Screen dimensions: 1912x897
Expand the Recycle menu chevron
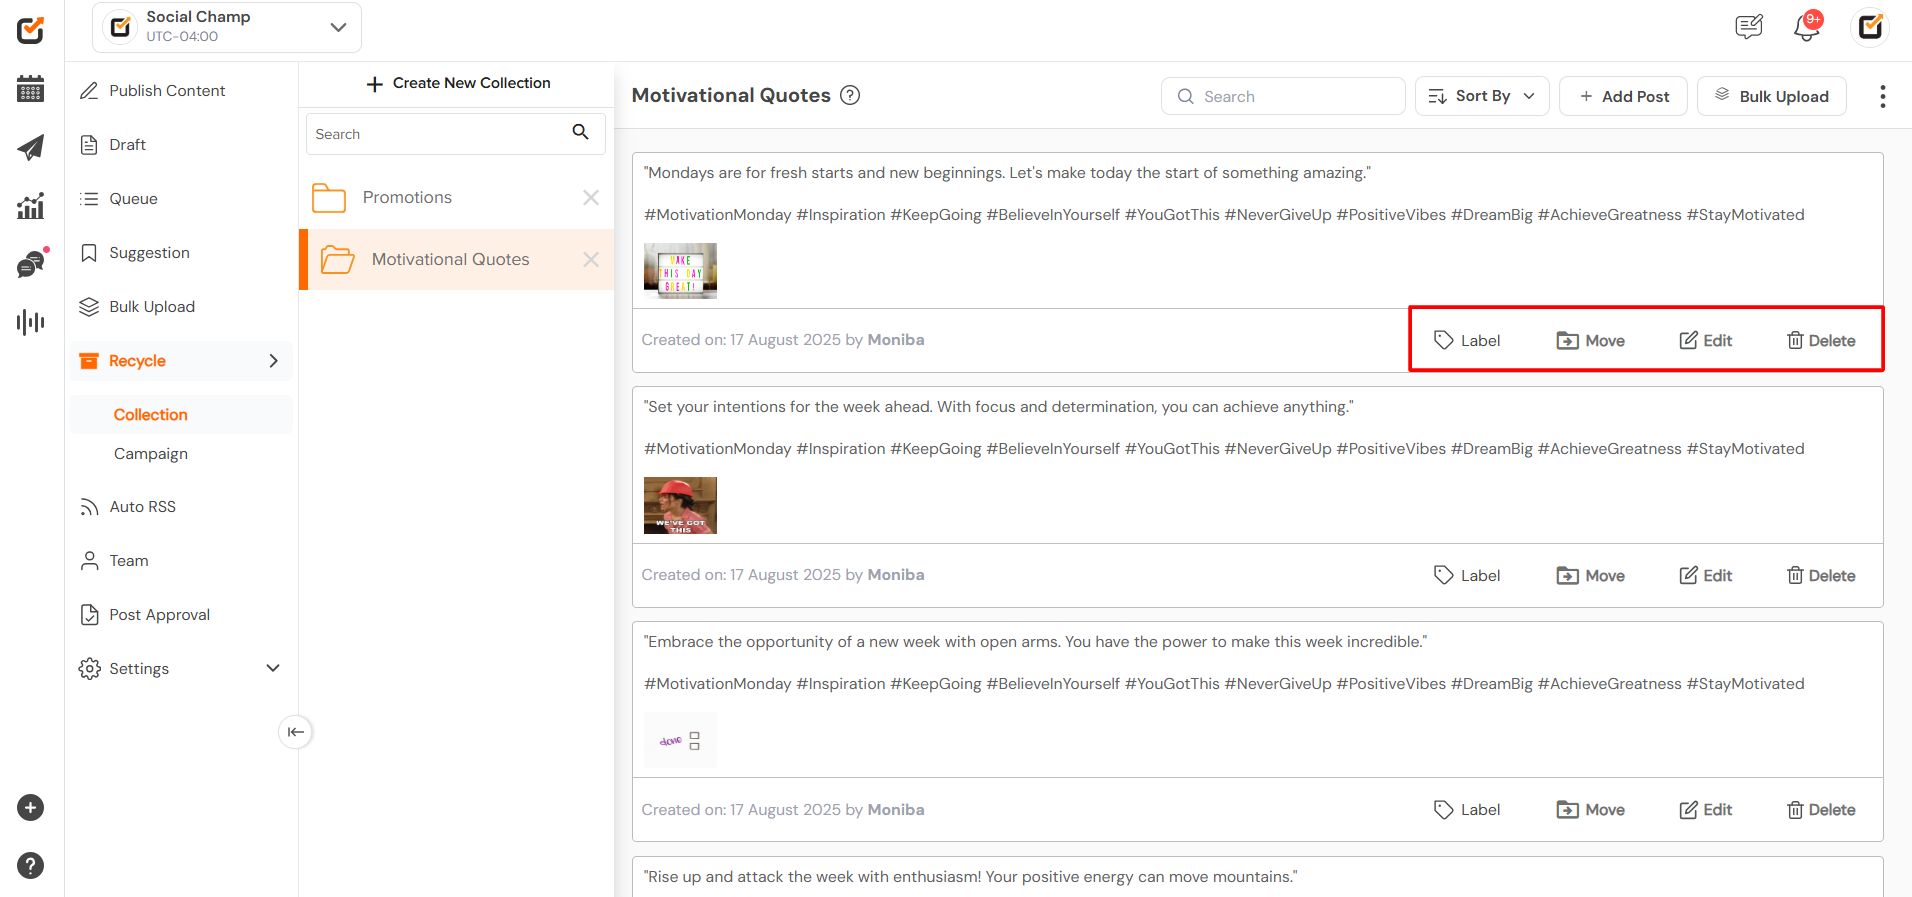(x=273, y=361)
